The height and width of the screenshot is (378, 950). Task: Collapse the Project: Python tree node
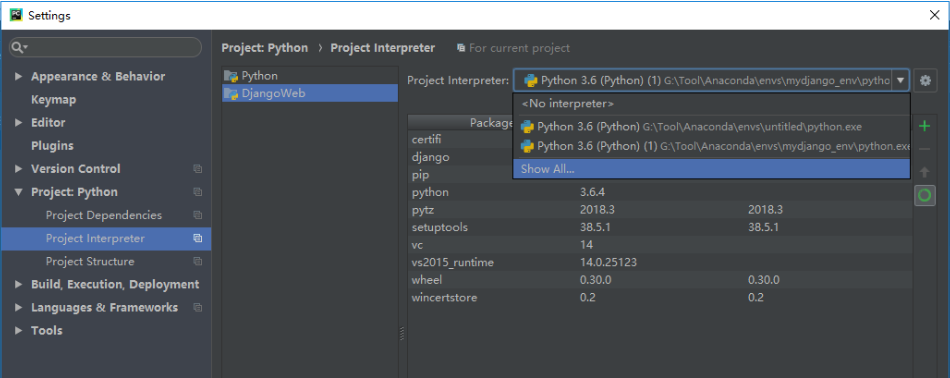pyautogui.click(x=18, y=192)
